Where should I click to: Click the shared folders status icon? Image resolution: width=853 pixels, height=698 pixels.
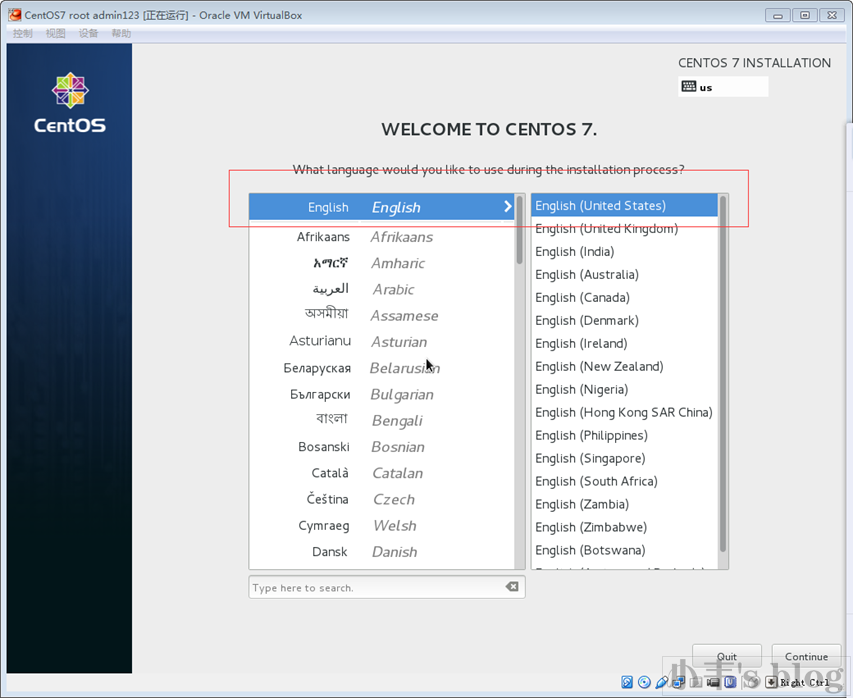coord(696,682)
